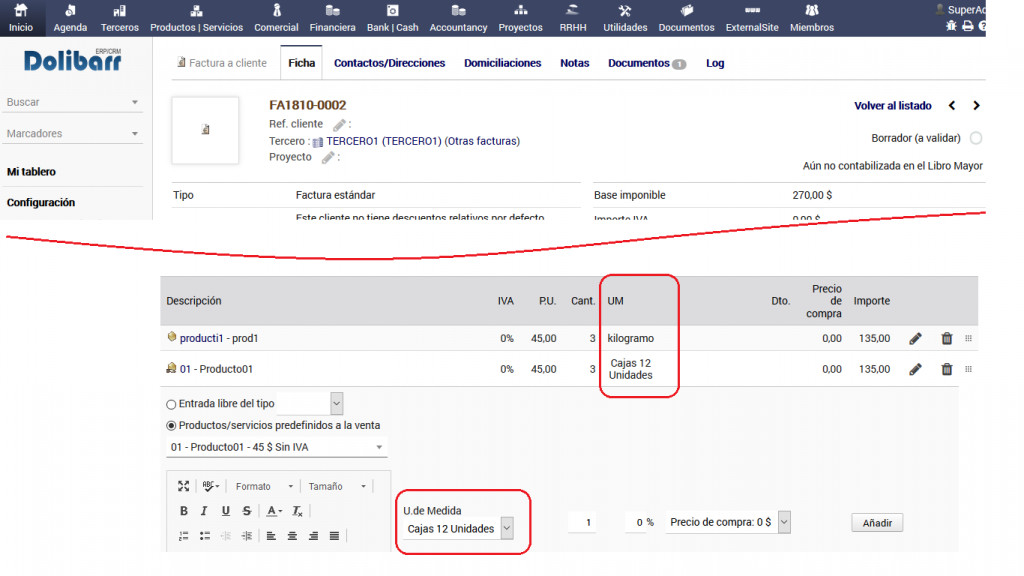Screen dimensions: 1024x576
Task: Click the Bold formatting button in editor
Action: (183, 511)
